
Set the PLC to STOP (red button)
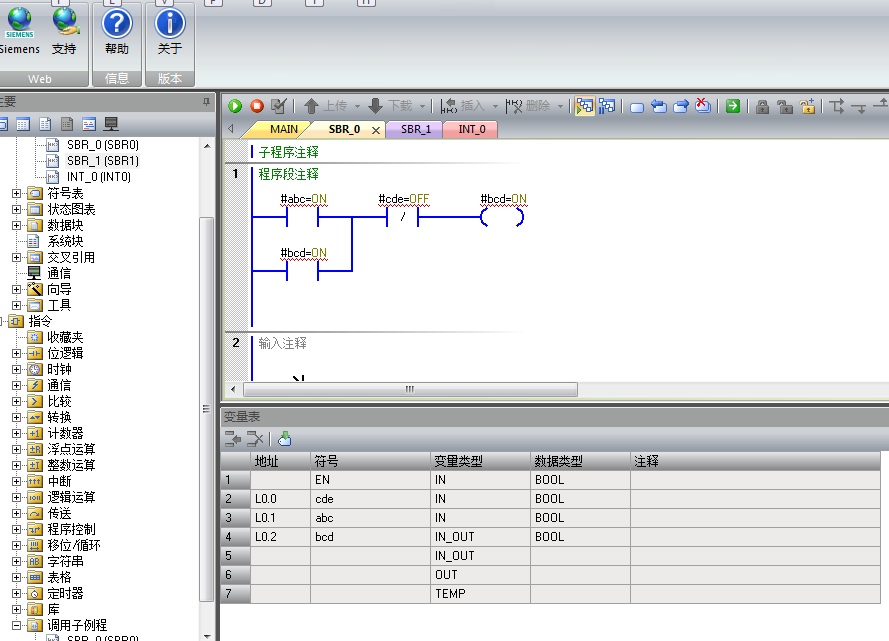257,106
